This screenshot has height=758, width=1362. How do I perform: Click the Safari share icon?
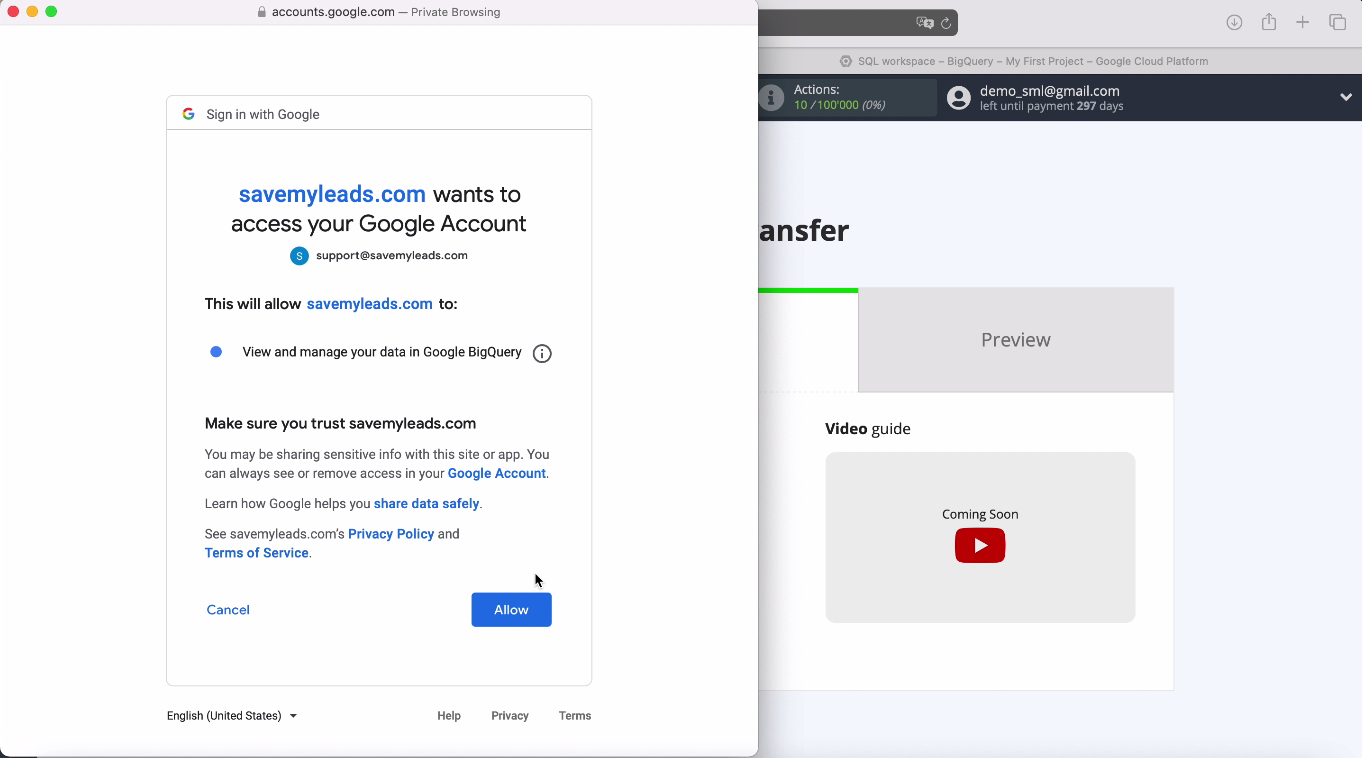1269,21
